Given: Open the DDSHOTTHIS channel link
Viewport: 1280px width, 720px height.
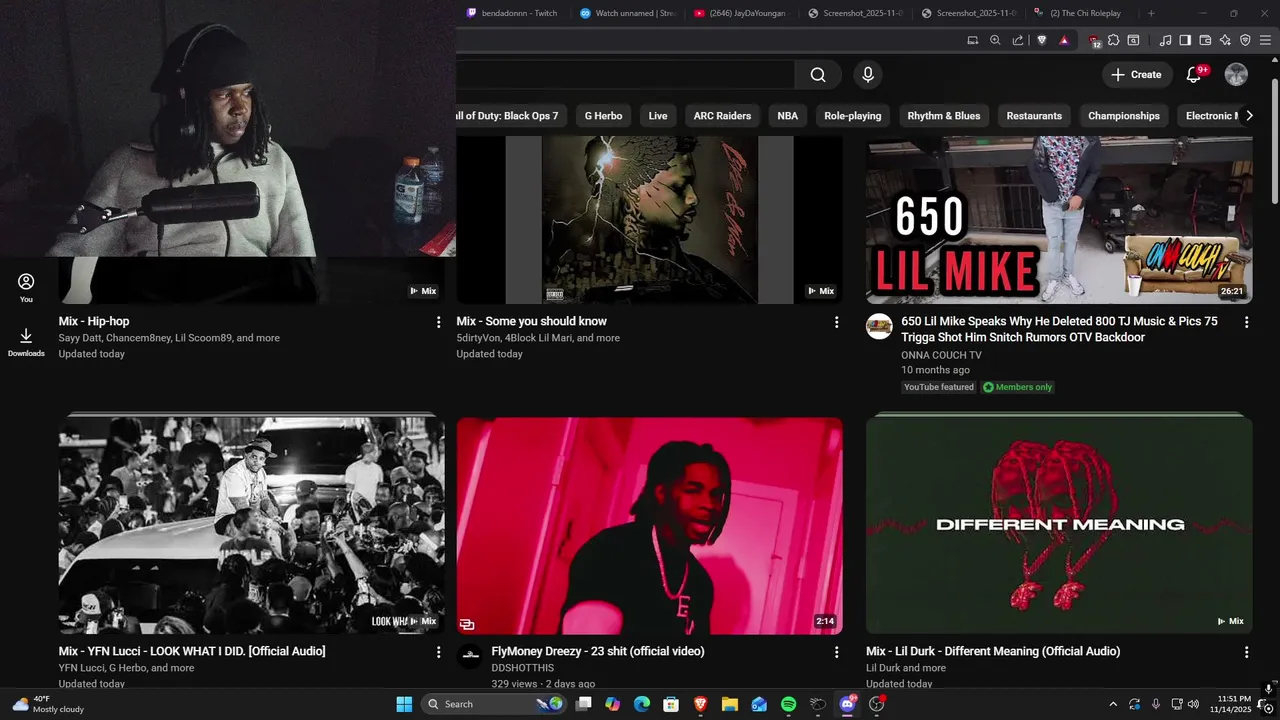Looking at the screenshot, I should 522,668.
